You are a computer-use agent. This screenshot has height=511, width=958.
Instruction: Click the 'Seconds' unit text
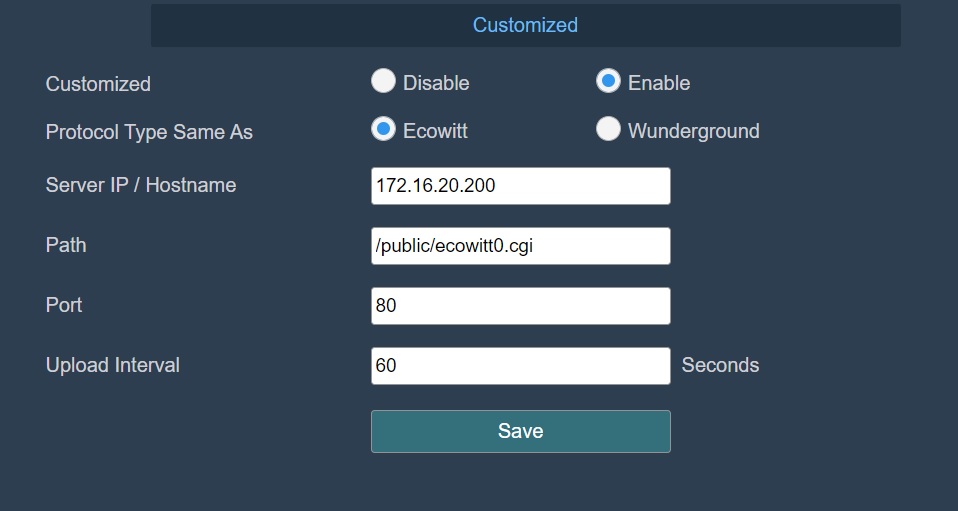(x=720, y=365)
